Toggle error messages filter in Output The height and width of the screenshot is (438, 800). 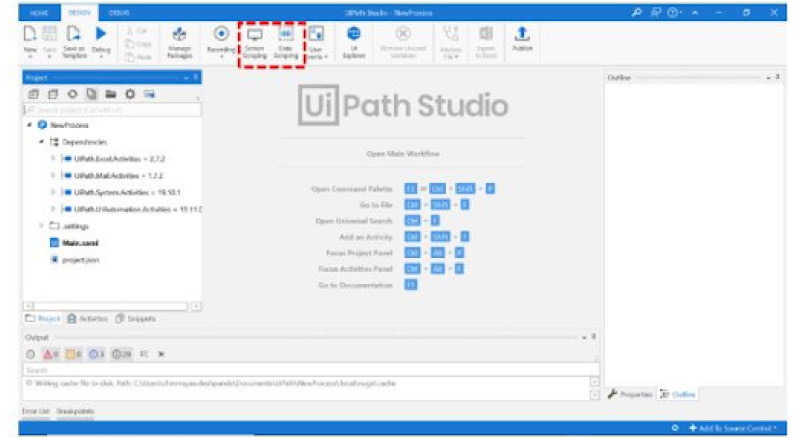(51, 354)
